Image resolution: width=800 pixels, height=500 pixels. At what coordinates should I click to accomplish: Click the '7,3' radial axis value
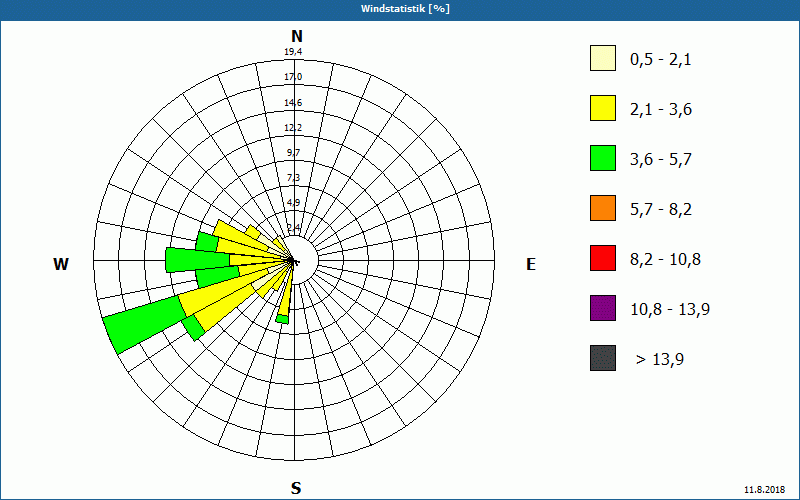[x=293, y=178]
